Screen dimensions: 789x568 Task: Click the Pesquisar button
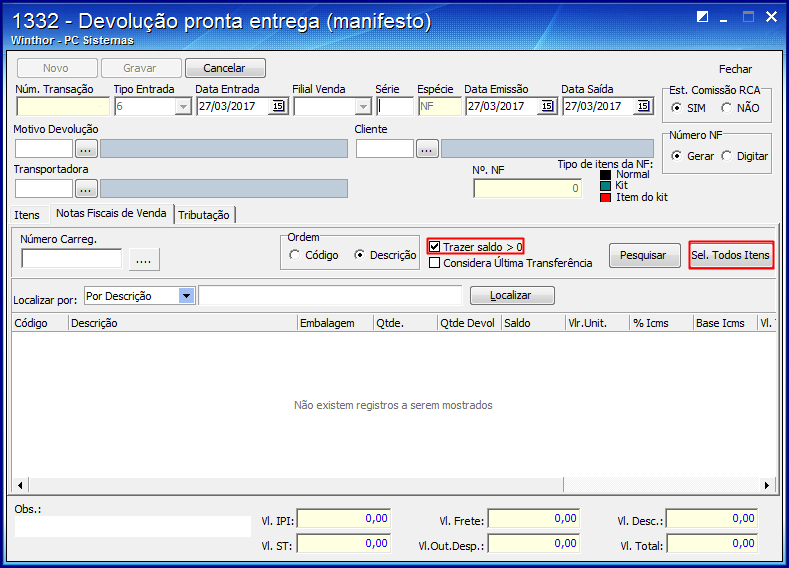[644, 255]
